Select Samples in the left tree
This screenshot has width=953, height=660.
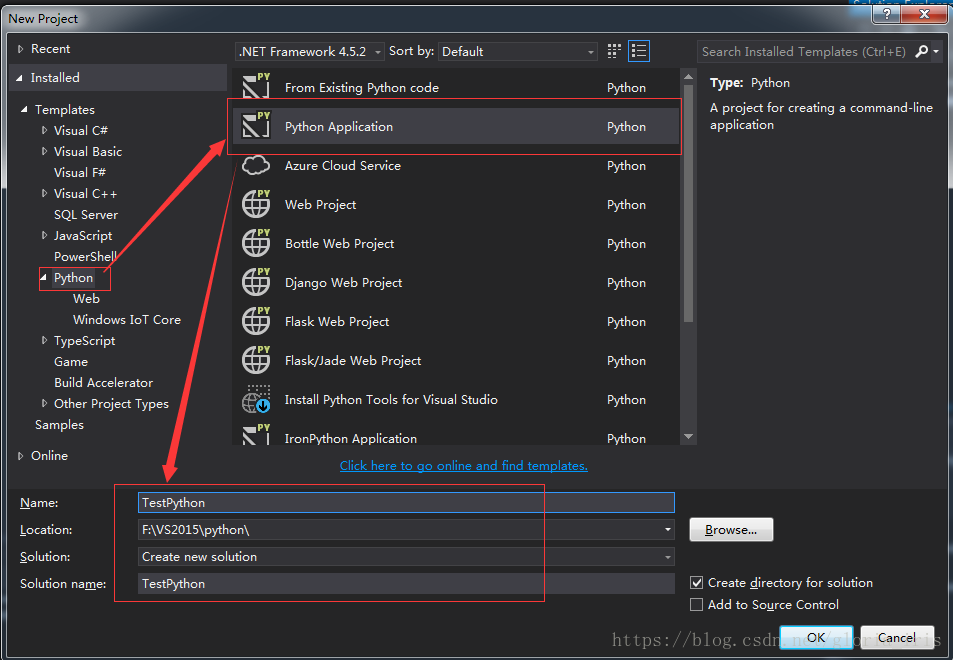point(60,425)
